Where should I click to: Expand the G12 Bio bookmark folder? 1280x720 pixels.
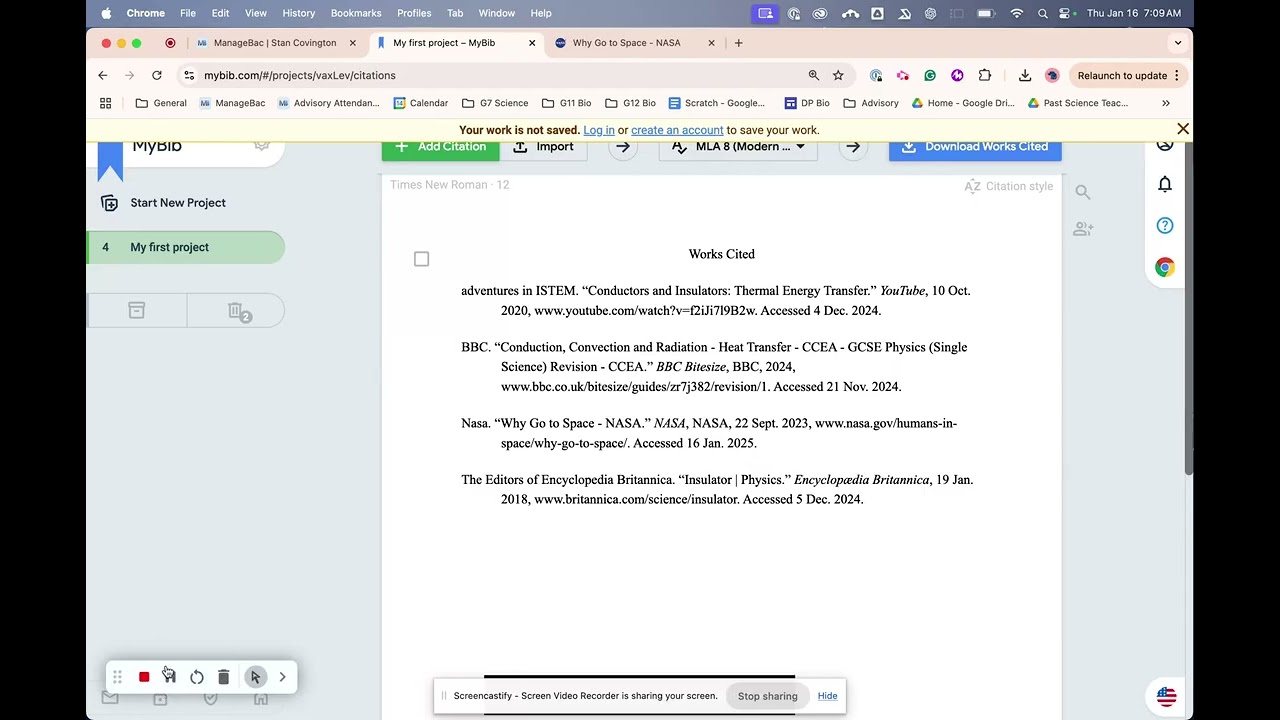630,103
